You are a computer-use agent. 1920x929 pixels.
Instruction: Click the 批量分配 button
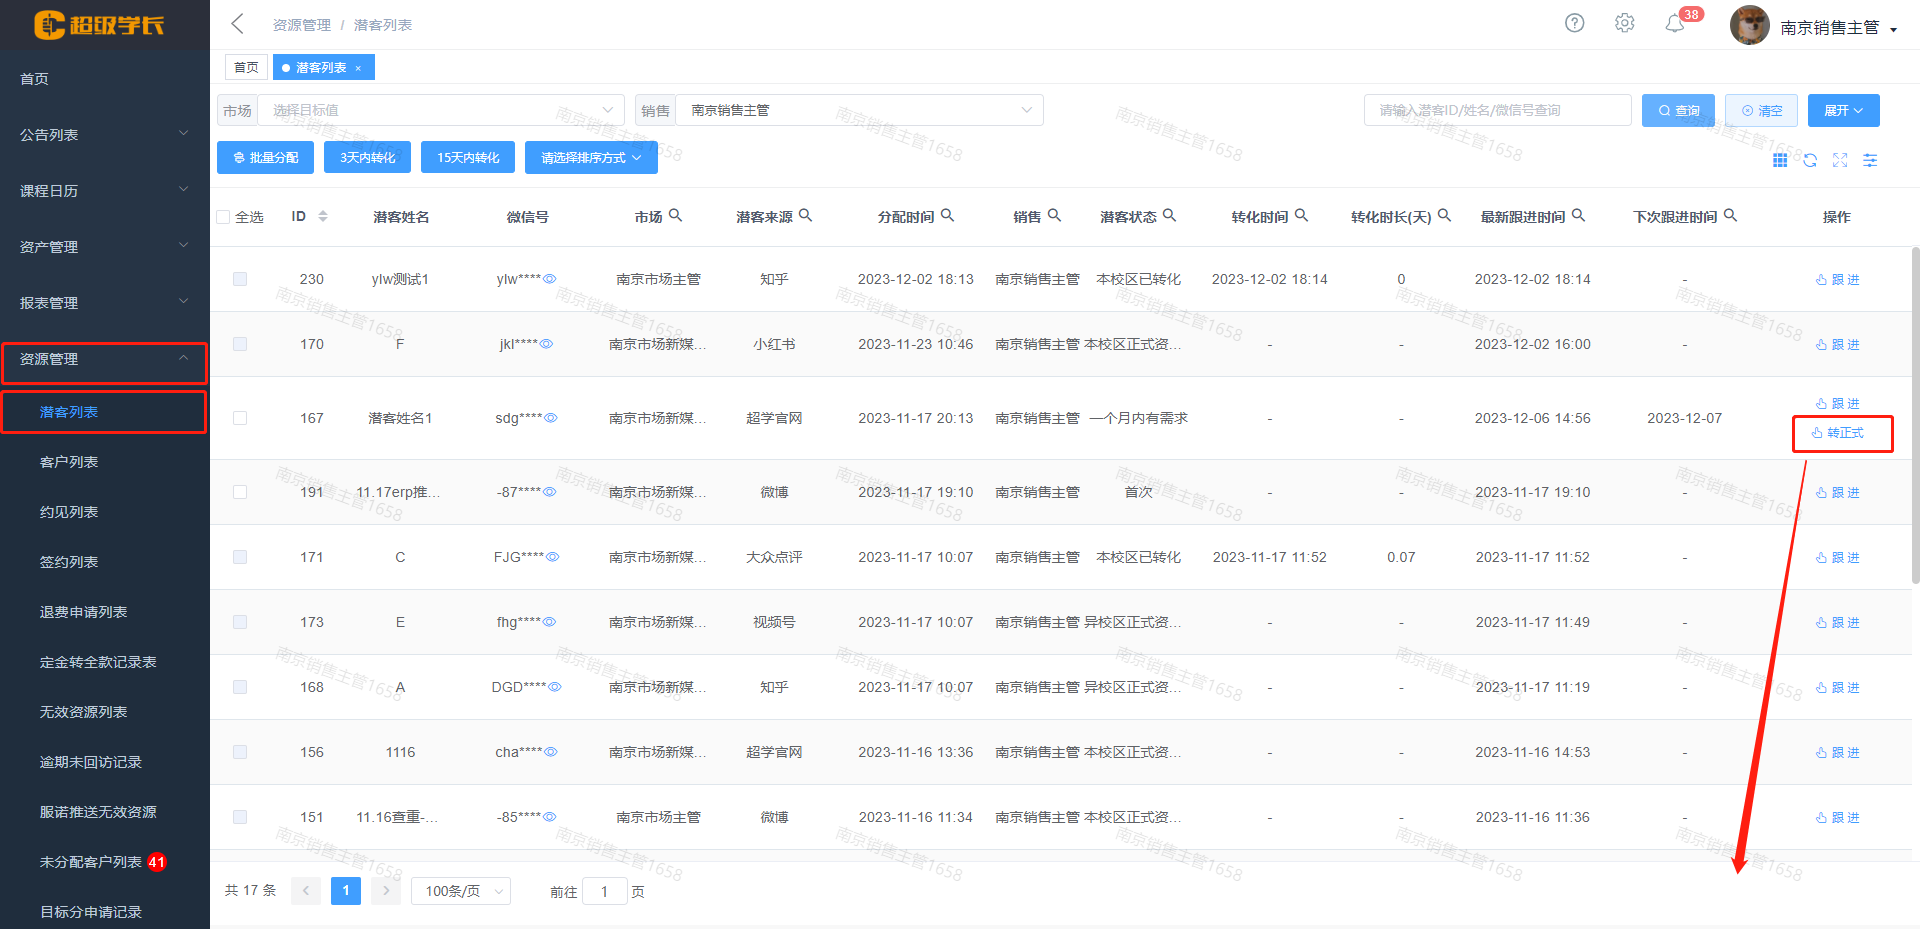265,157
